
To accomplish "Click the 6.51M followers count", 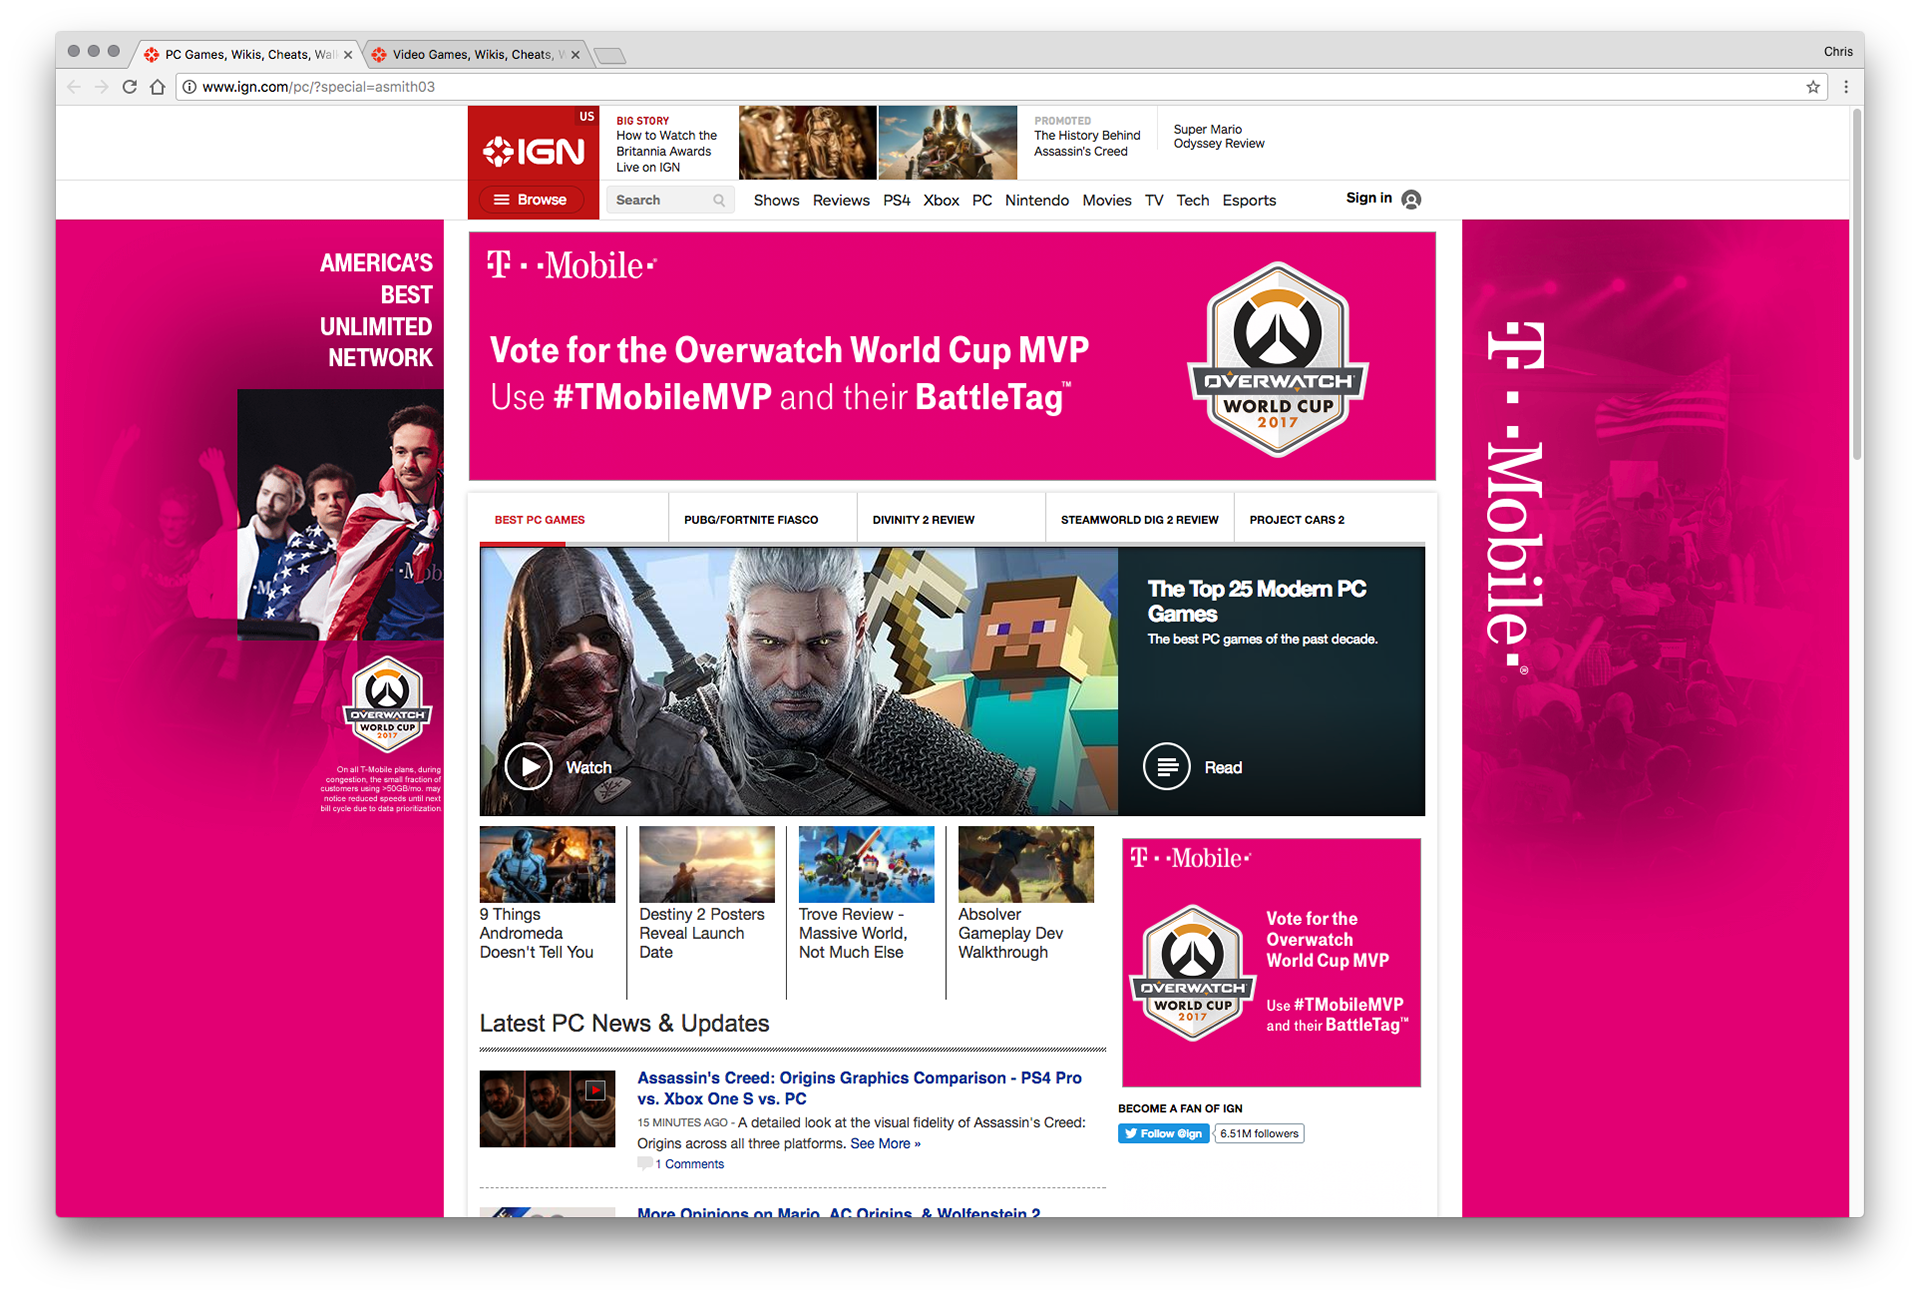I will pyautogui.click(x=1259, y=1133).
